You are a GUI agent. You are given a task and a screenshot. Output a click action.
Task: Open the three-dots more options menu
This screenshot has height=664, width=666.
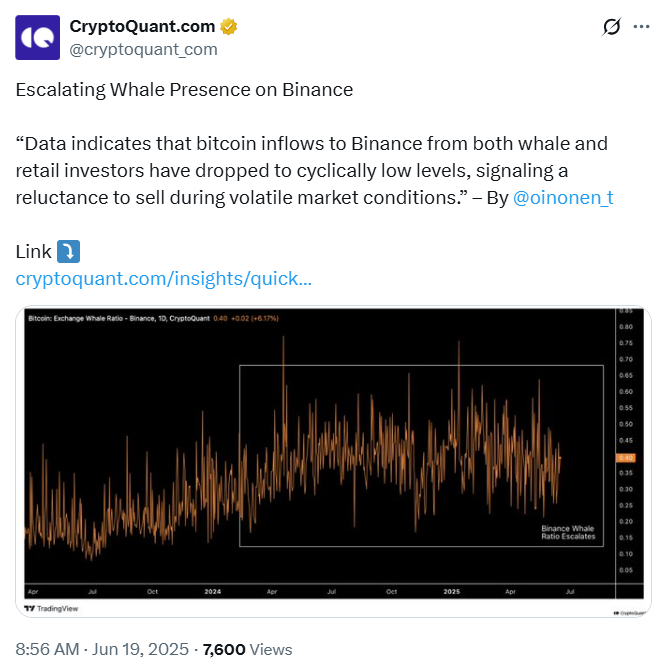641,27
